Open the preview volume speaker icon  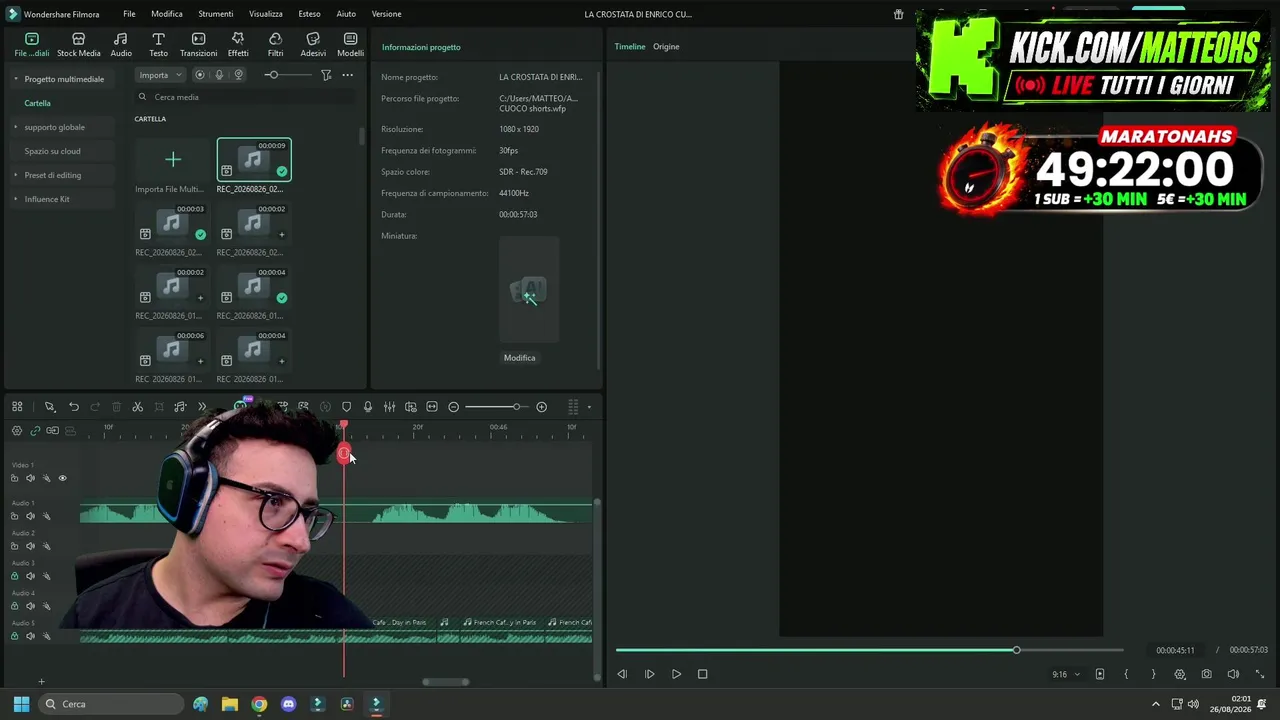pos(1233,674)
